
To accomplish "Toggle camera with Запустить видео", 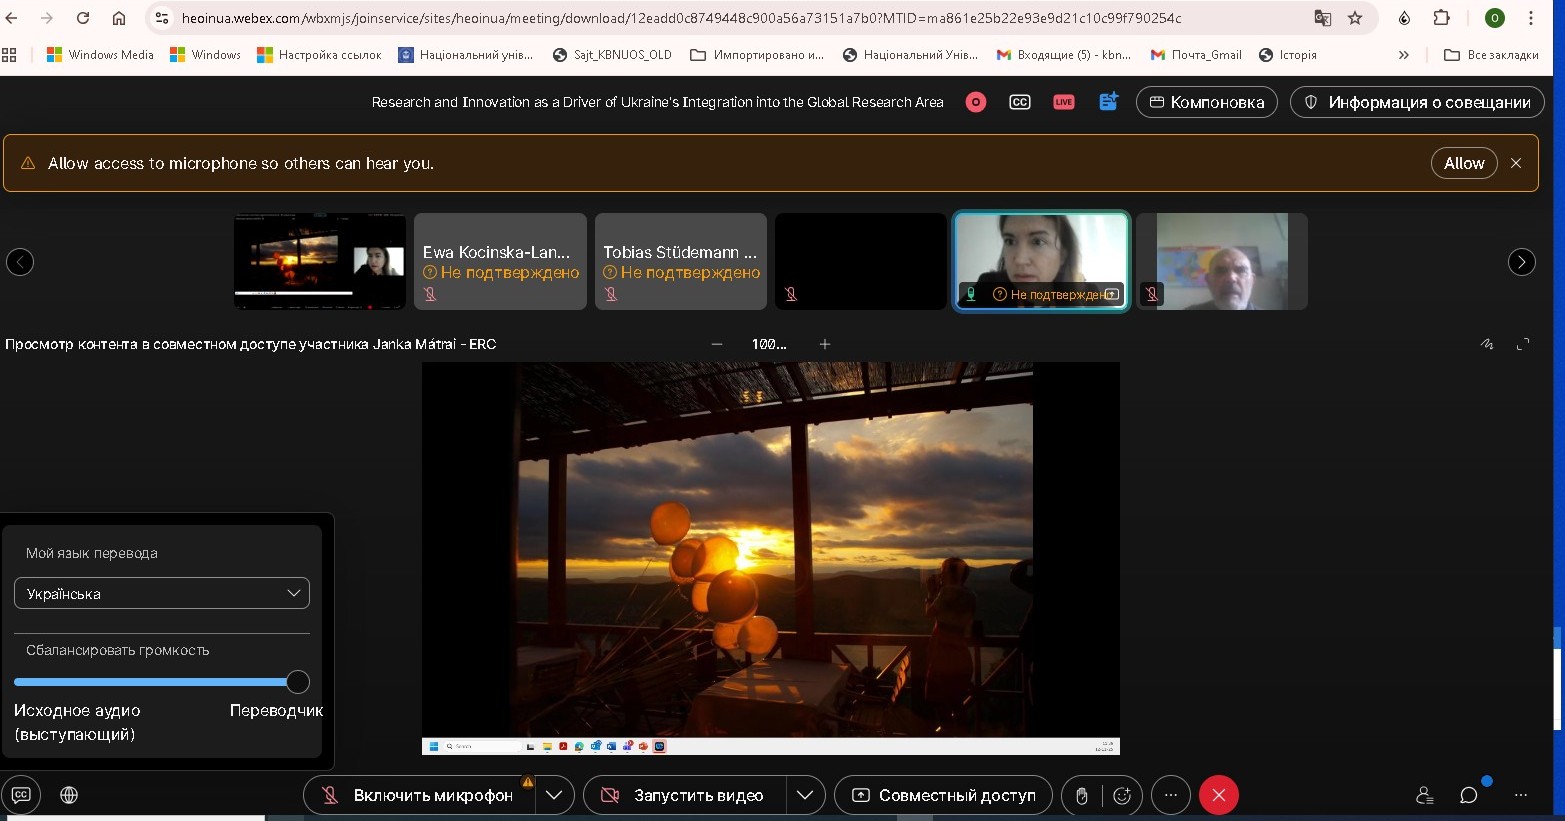I will tap(685, 795).
